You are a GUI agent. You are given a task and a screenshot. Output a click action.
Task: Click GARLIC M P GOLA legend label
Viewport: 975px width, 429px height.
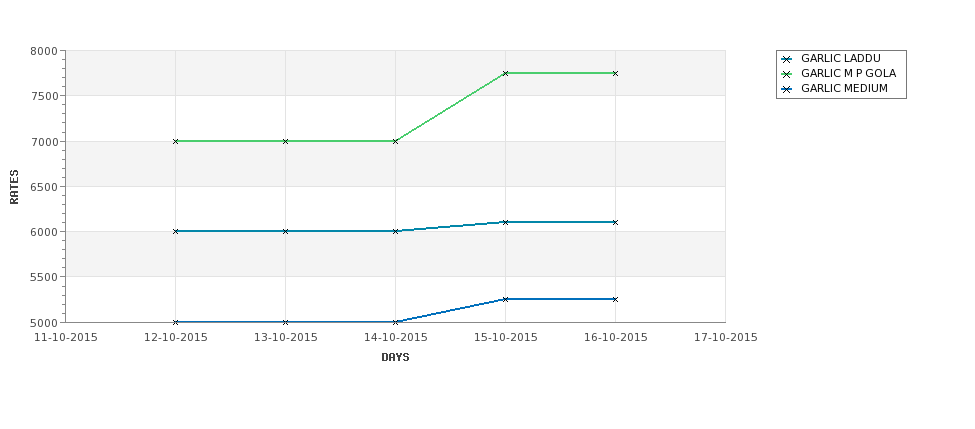click(x=848, y=73)
